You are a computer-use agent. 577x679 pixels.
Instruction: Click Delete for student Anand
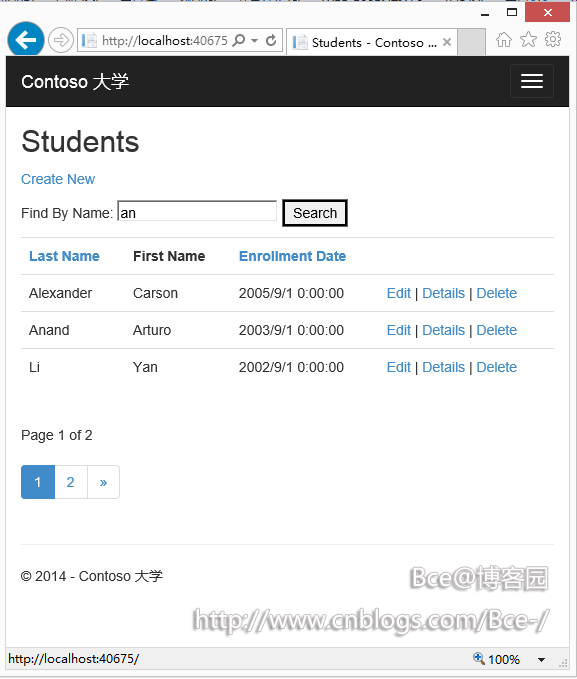(x=496, y=330)
